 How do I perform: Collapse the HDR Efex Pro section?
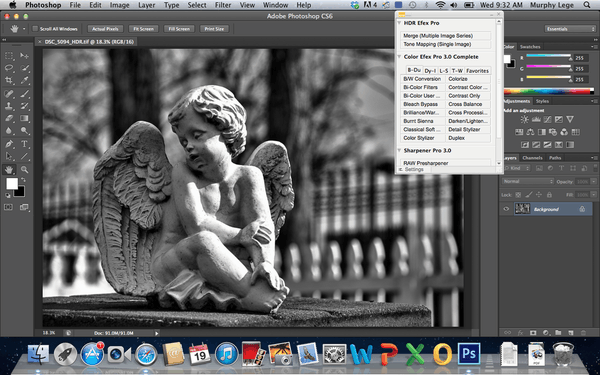click(399, 23)
